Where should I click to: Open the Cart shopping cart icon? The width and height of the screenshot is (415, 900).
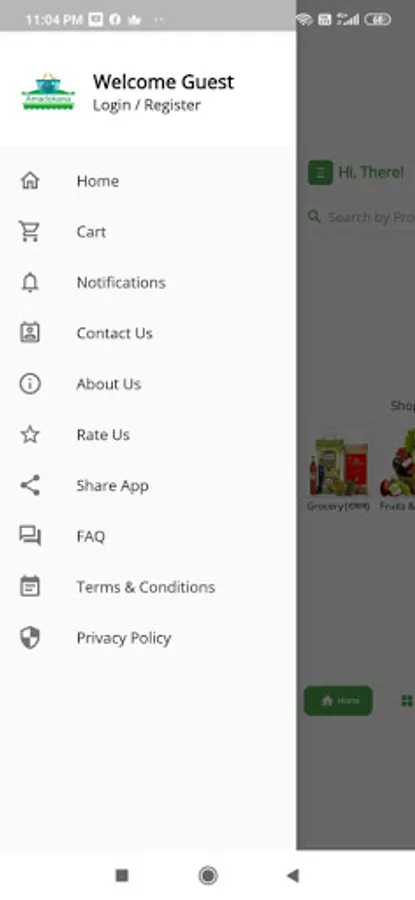[29, 231]
